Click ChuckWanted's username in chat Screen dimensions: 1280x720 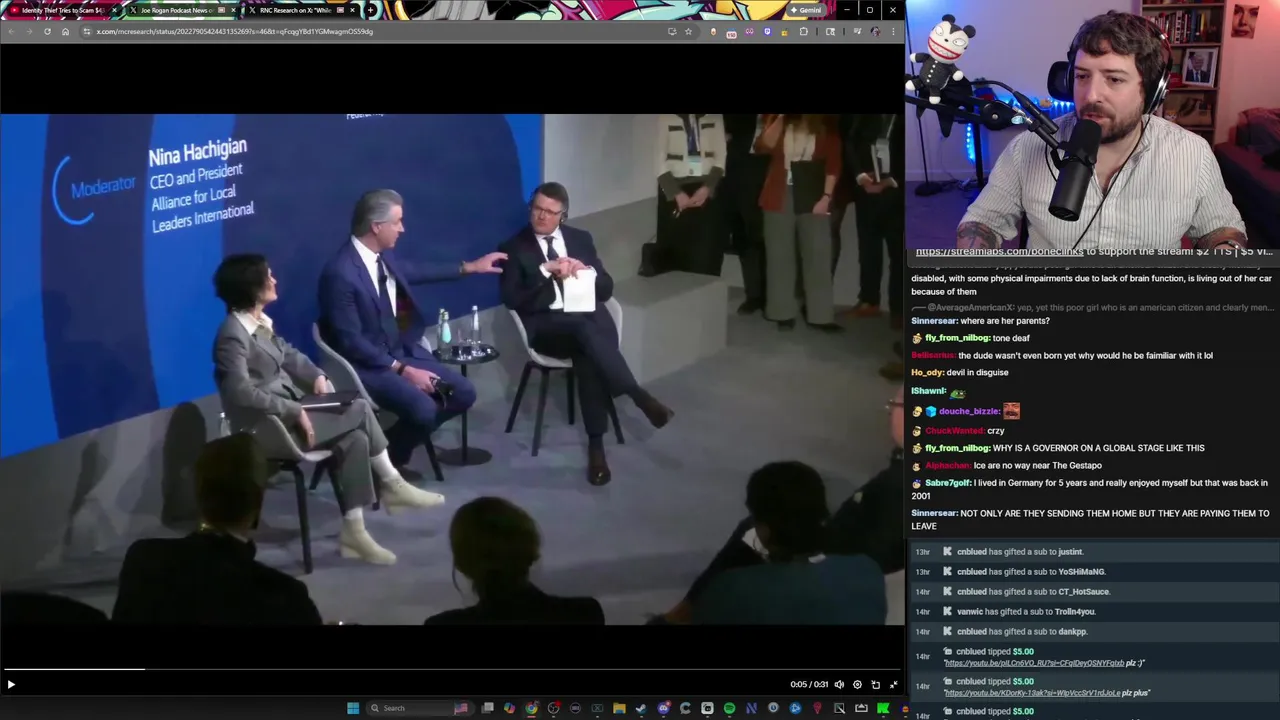(x=954, y=430)
